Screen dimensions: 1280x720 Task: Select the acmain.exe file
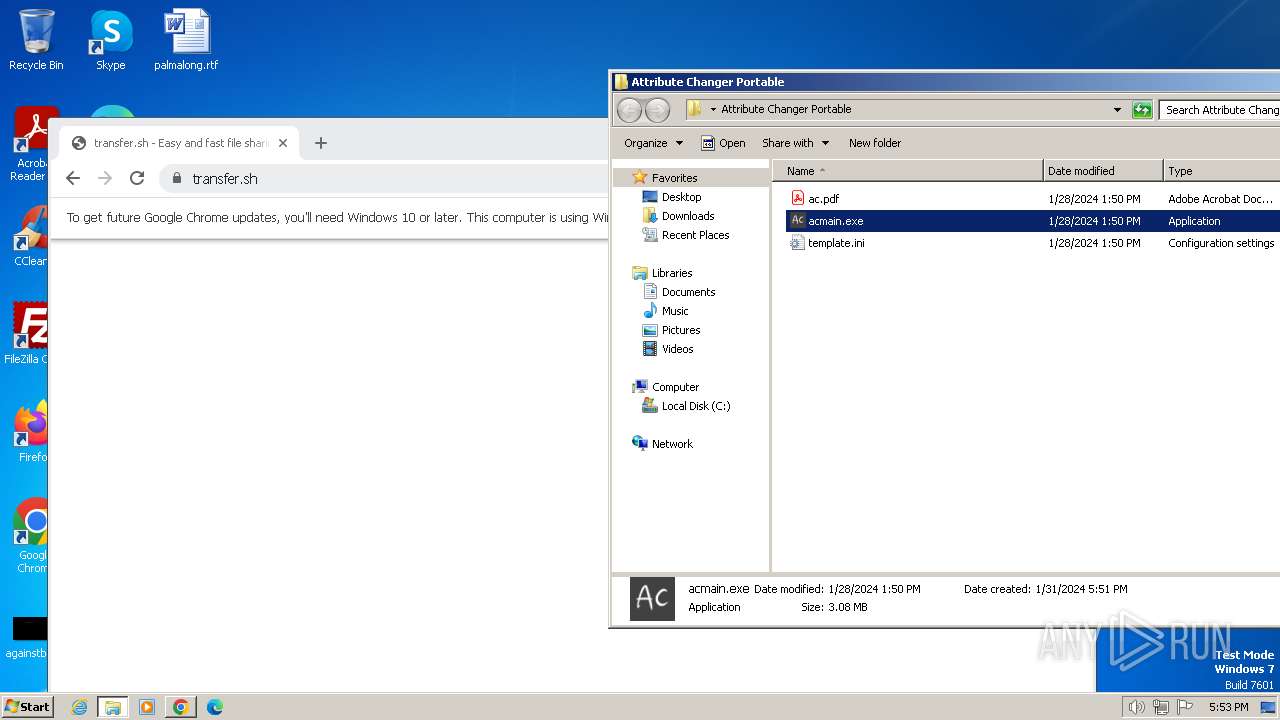coord(1032,221)
